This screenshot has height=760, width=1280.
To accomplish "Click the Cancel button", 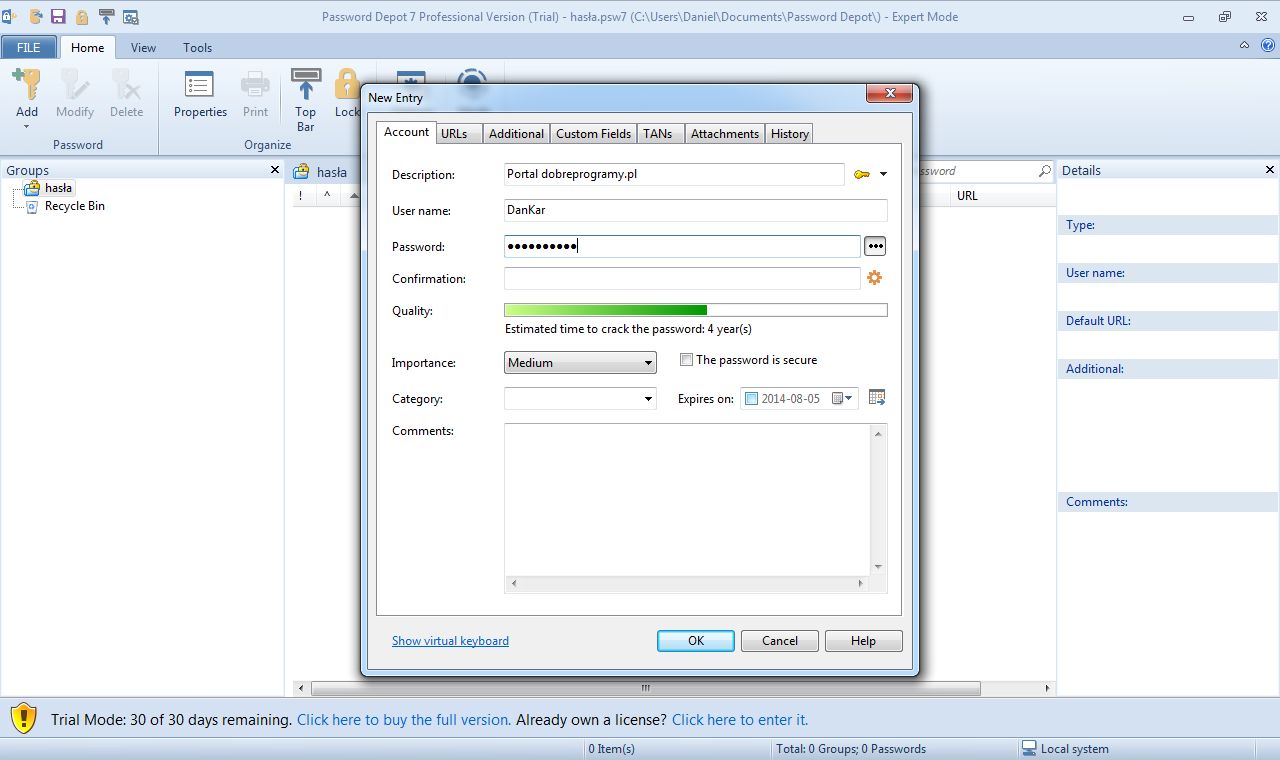I will point(780,641).
